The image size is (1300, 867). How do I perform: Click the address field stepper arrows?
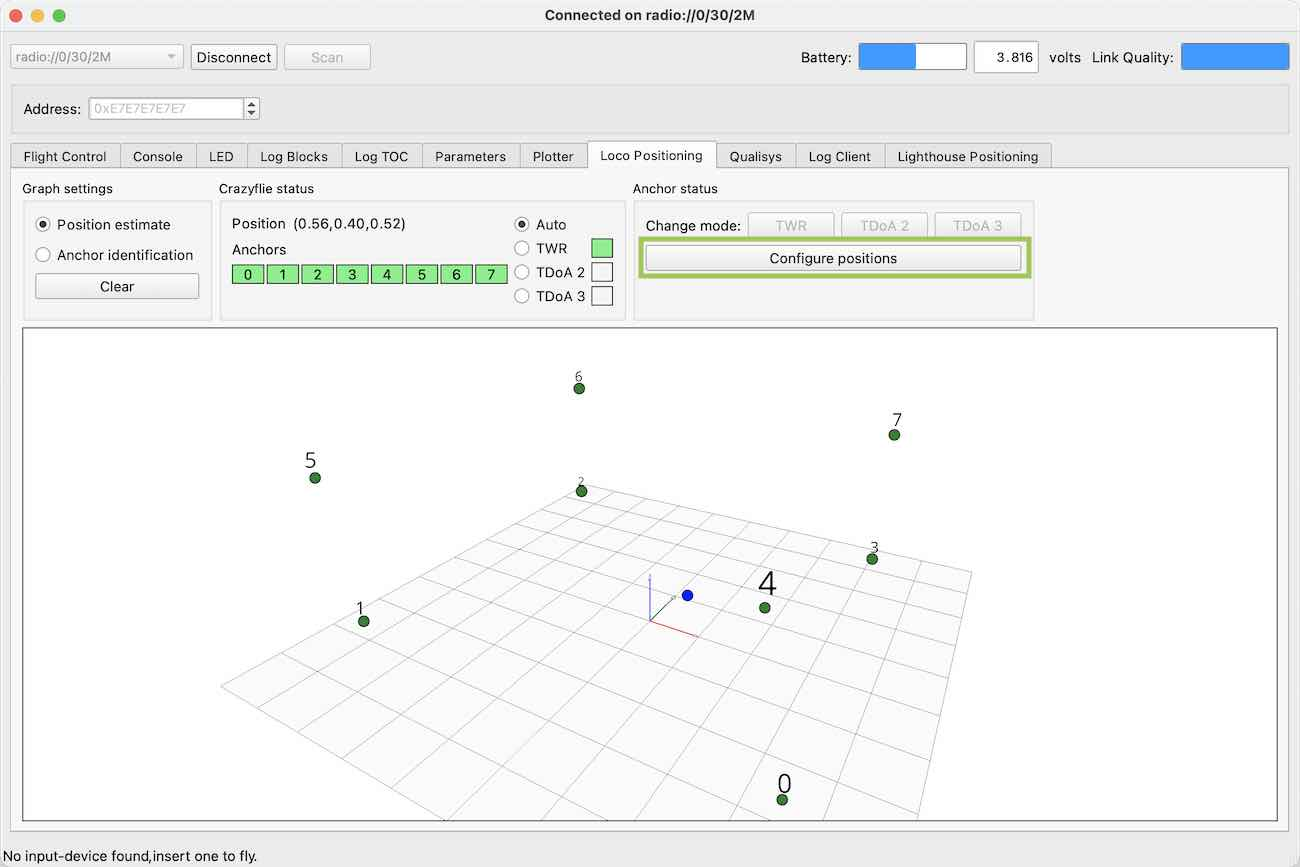pyautogui.click(x=252, y=108)
